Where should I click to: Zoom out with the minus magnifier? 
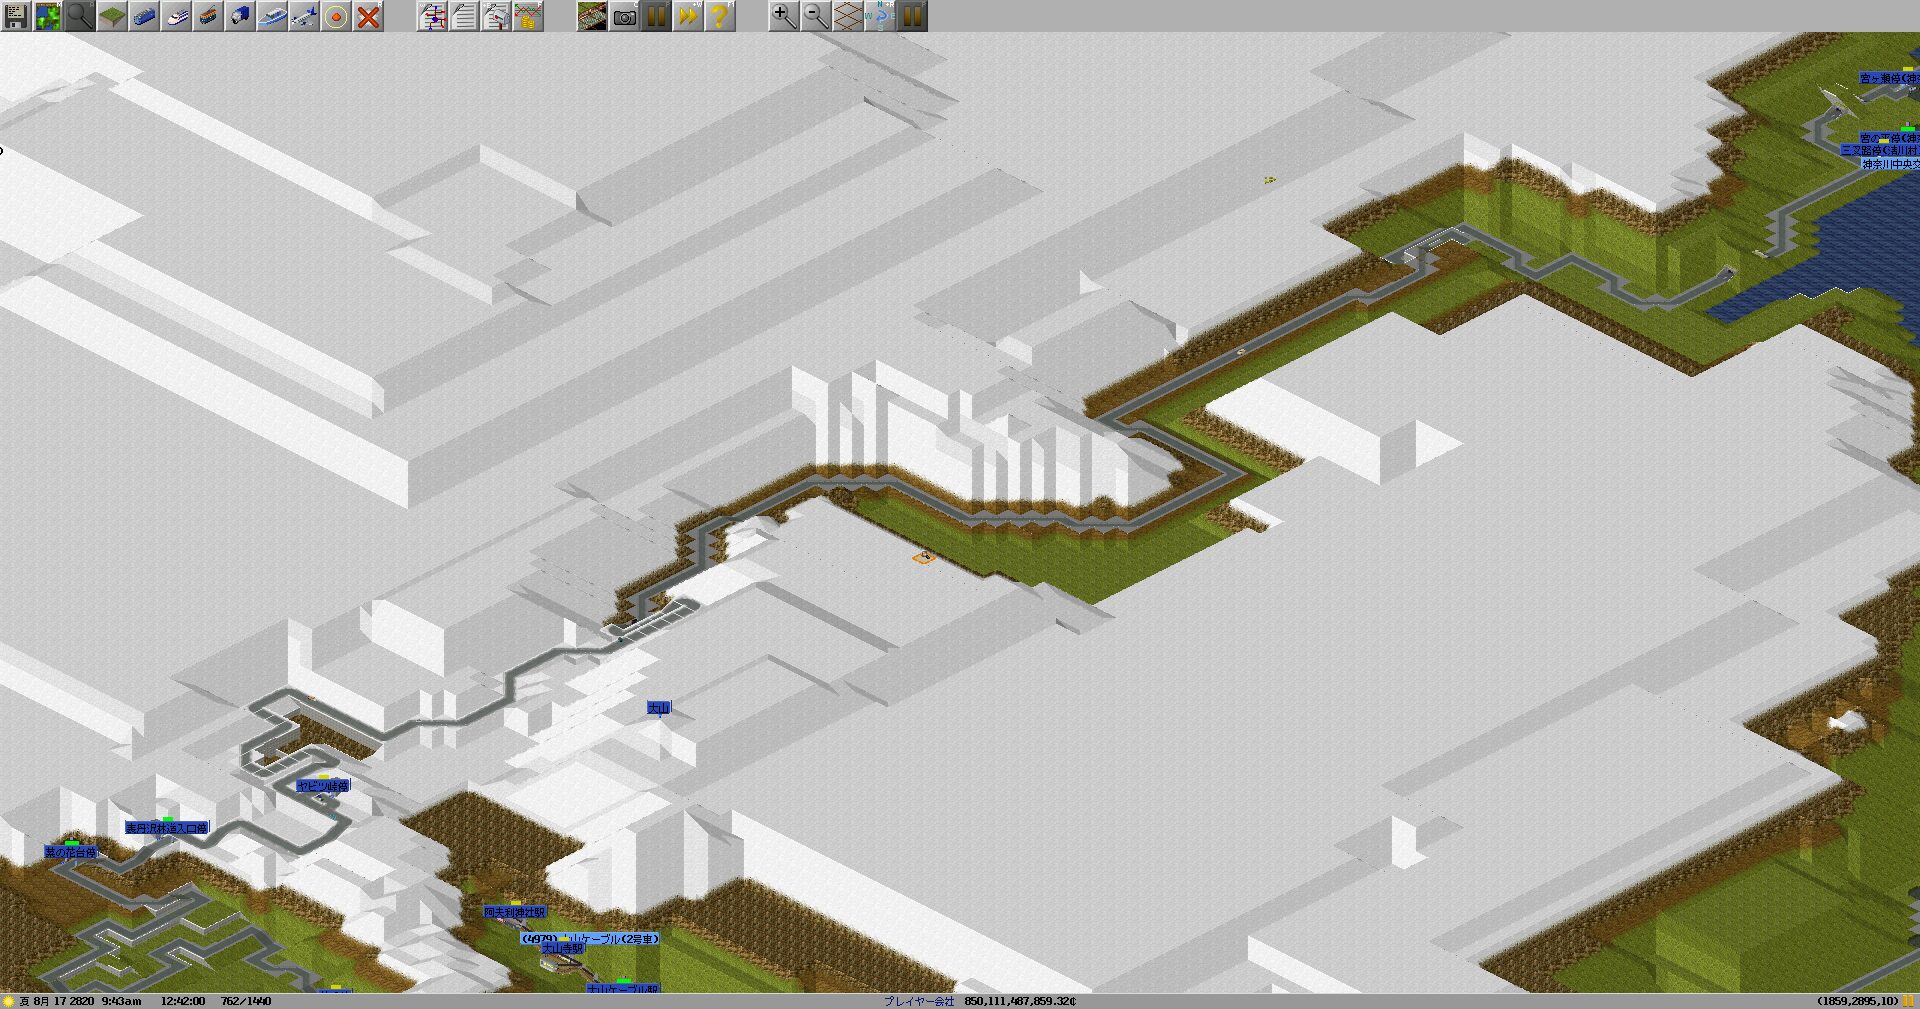coord(816,16)
